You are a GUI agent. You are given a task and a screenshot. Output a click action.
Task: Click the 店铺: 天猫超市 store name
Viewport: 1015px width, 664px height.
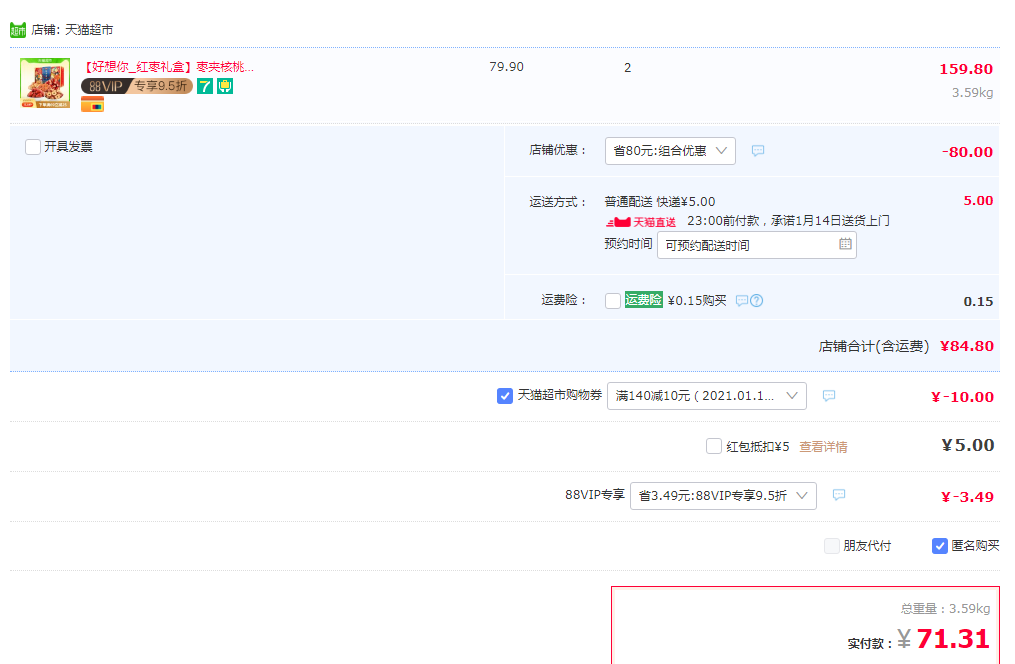[72, 30]
